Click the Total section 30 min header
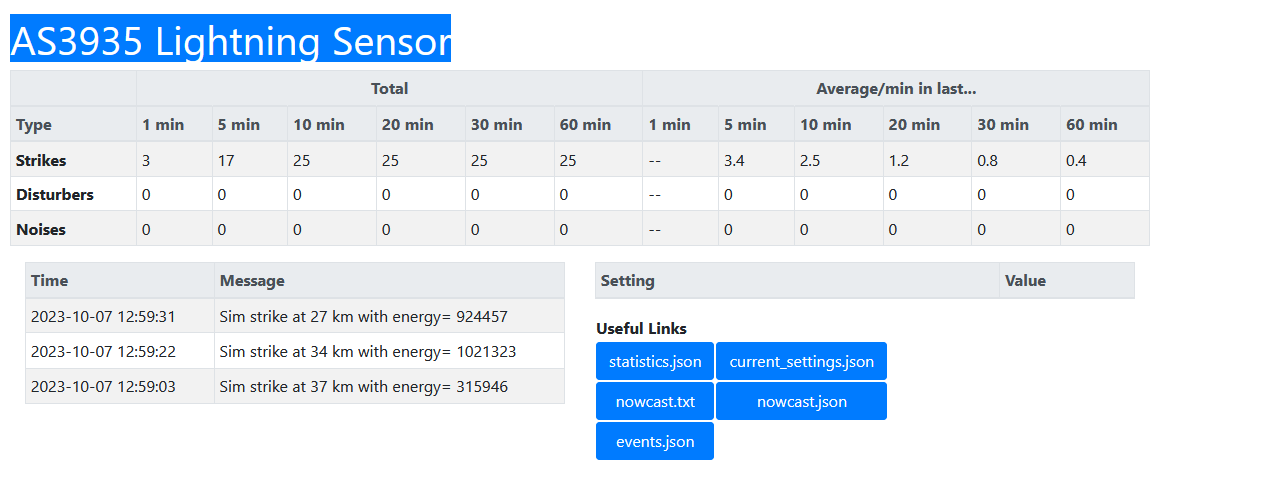Image resolution: width=1272 pixels, height=494 pixels. 510,124
